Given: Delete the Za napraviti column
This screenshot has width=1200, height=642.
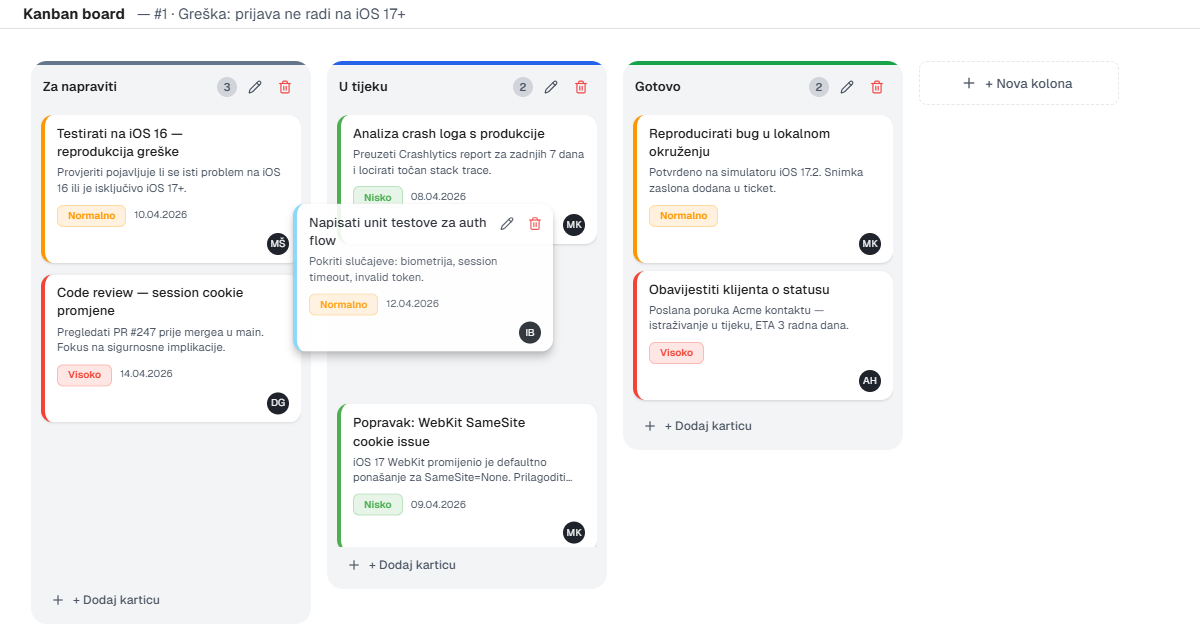Looking at the screenshot, I should click(x=285, y=87).
